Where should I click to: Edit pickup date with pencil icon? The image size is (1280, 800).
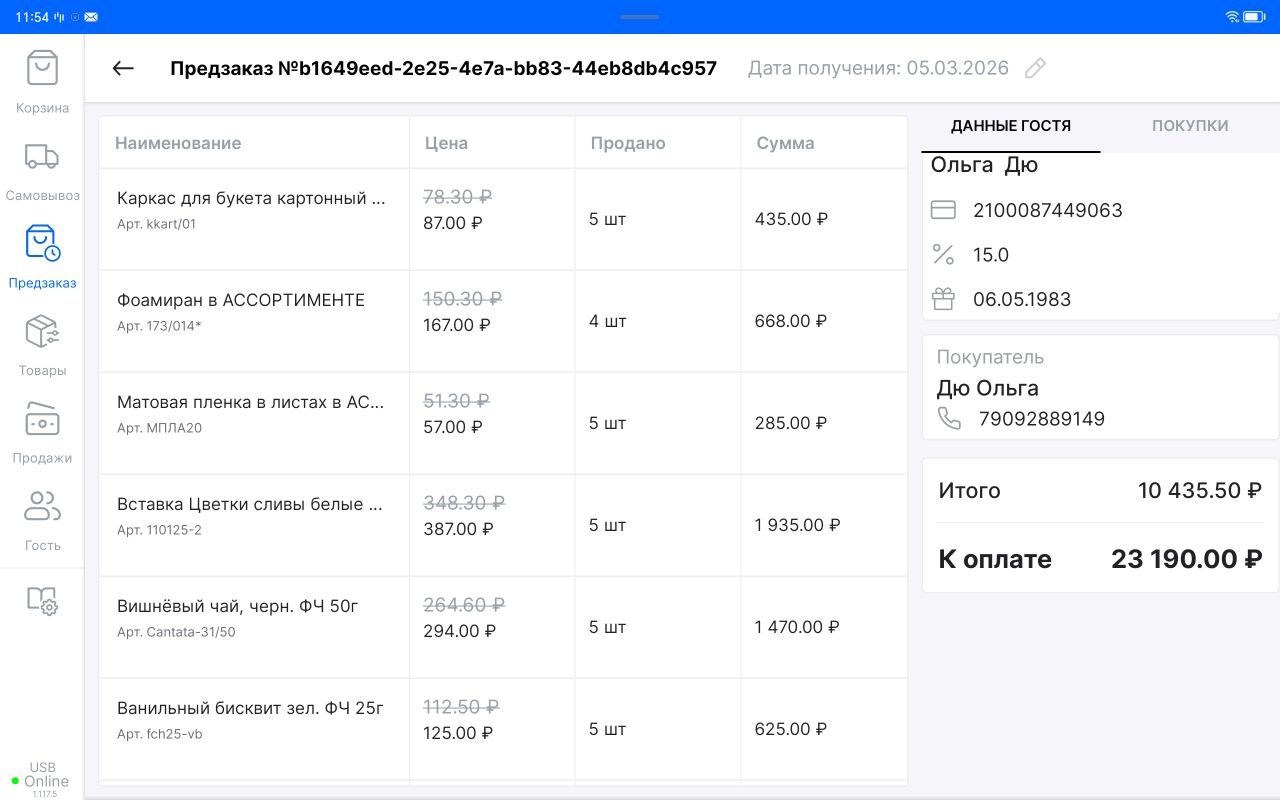tap(1035, 68)
